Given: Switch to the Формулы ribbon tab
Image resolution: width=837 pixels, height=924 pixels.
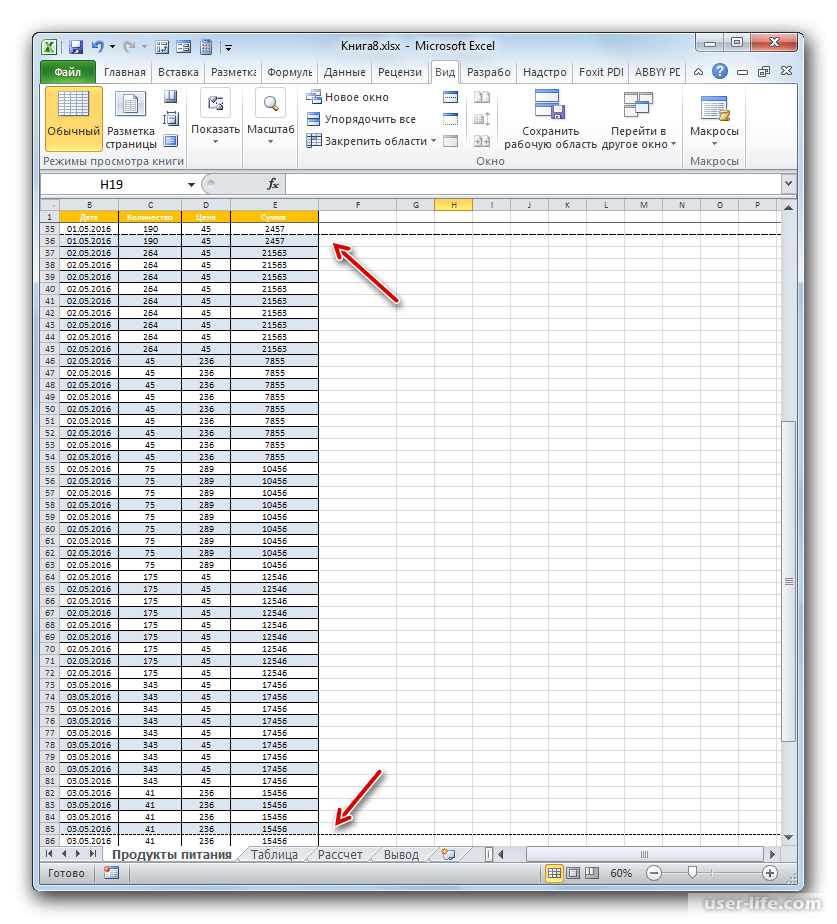Looking at the screenshot, I should click(289, 72).
